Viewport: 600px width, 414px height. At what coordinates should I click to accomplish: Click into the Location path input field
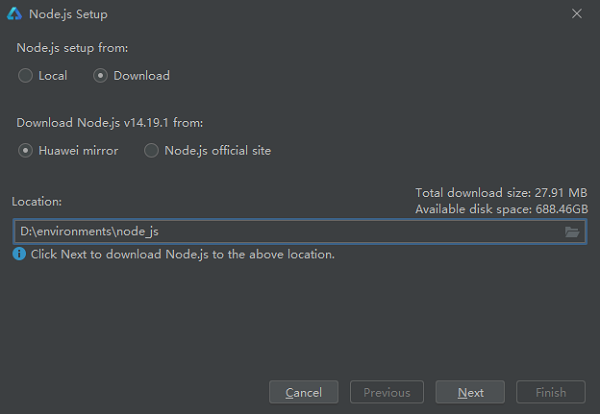(x=280, y=232)
